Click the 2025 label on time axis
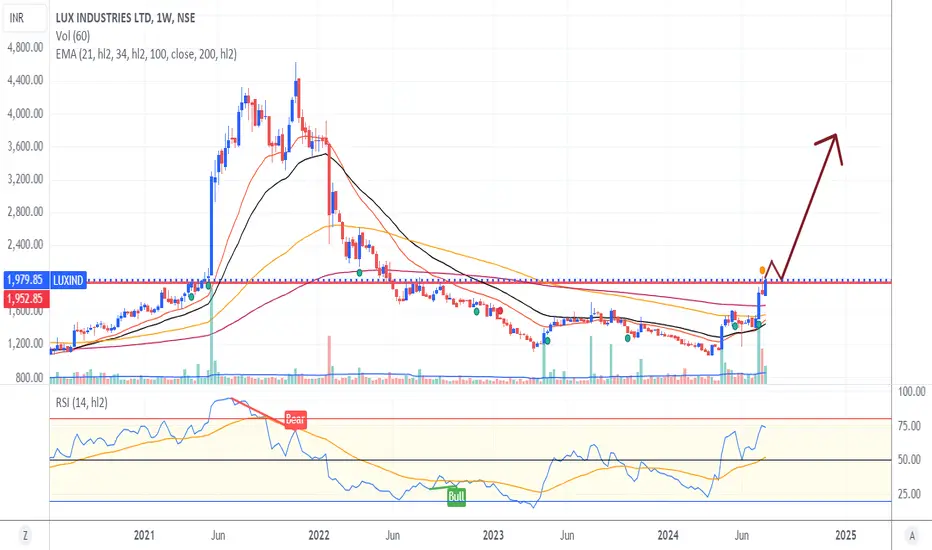Viewport: 932px width, 550px height. coord(846,536)
